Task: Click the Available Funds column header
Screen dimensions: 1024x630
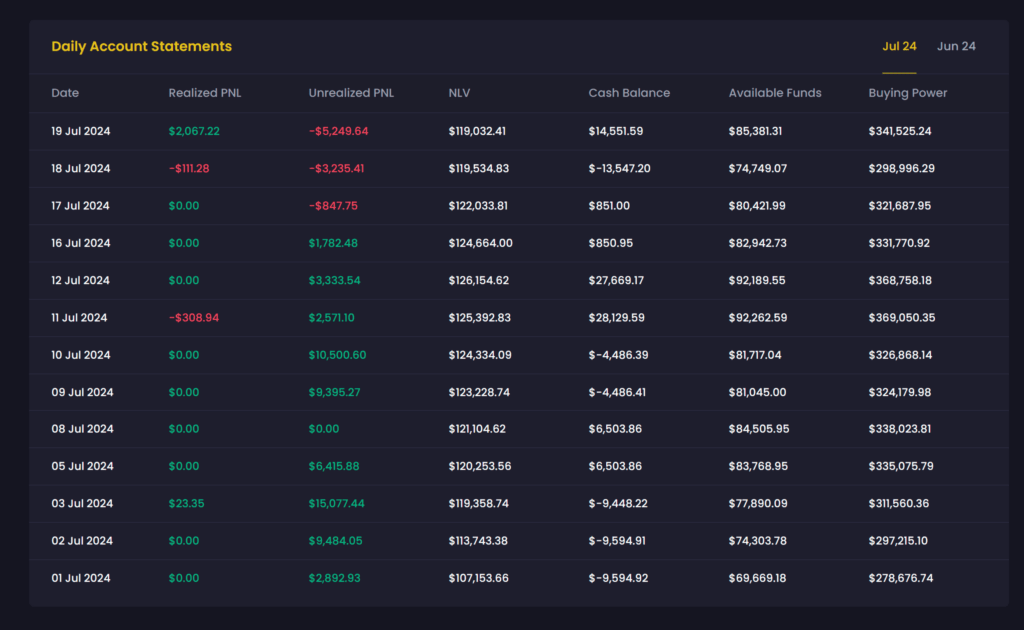Action: (x=775, y=92)
